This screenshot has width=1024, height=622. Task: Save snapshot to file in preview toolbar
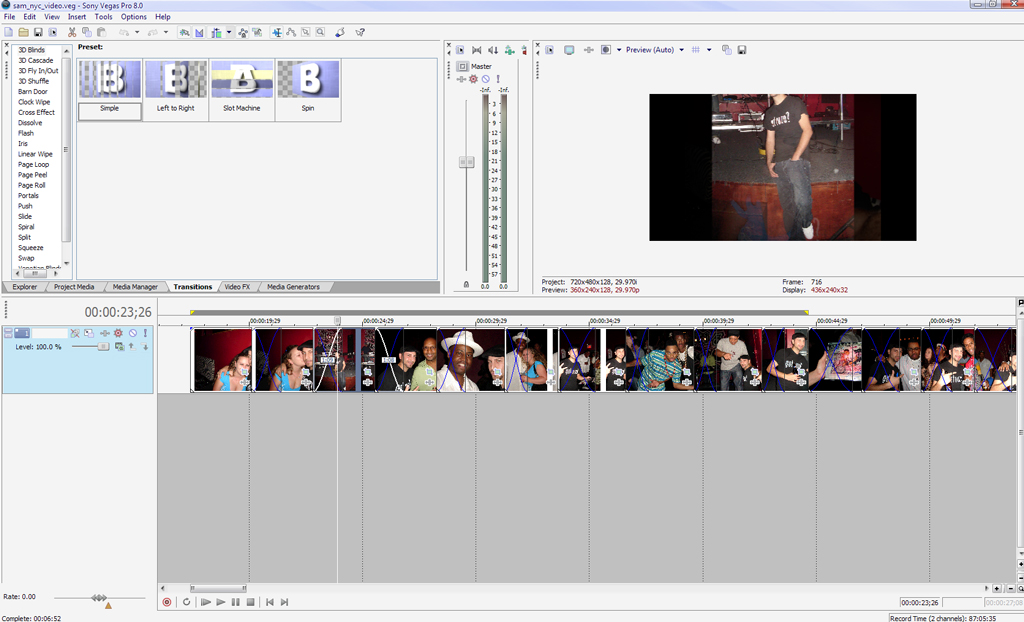point(742,50)
